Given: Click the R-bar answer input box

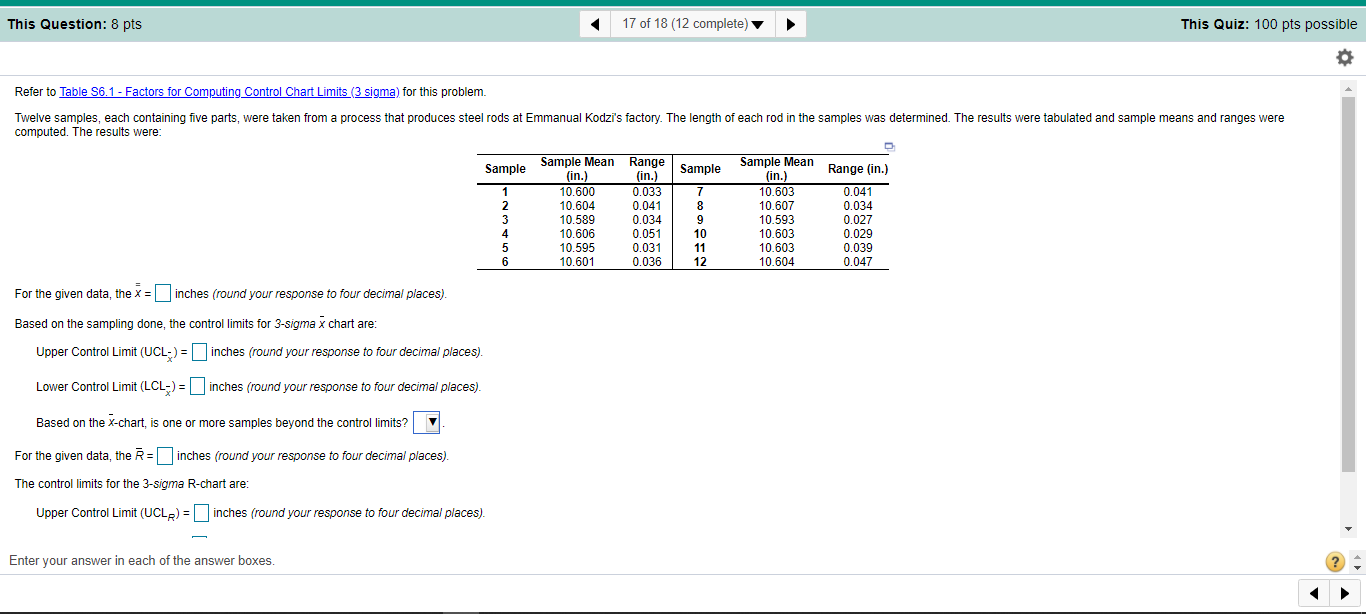Looking at the screenshot, I should (x=165, y=456).
